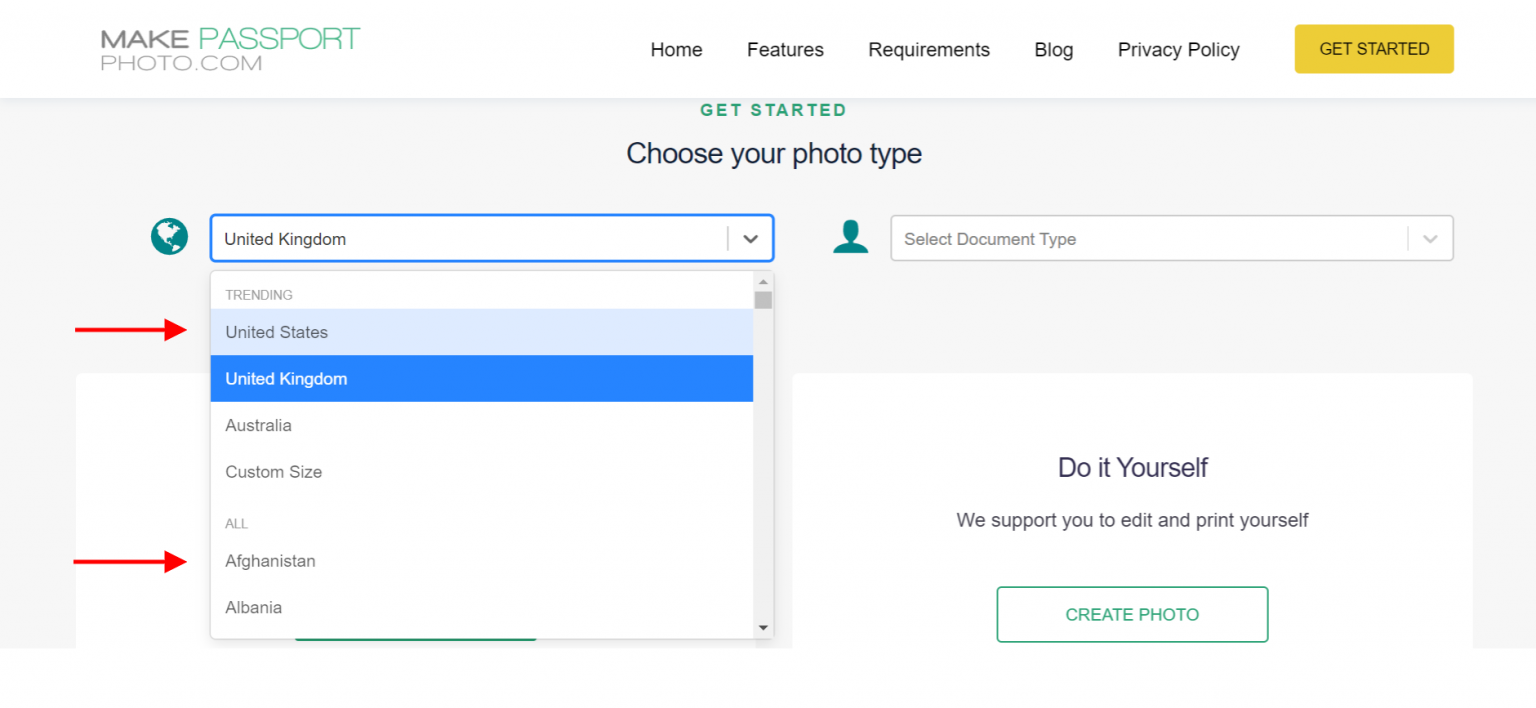Screen dimensions: 1536x708
Task: Open the Home nav link
Action: [x=676, y=50]
